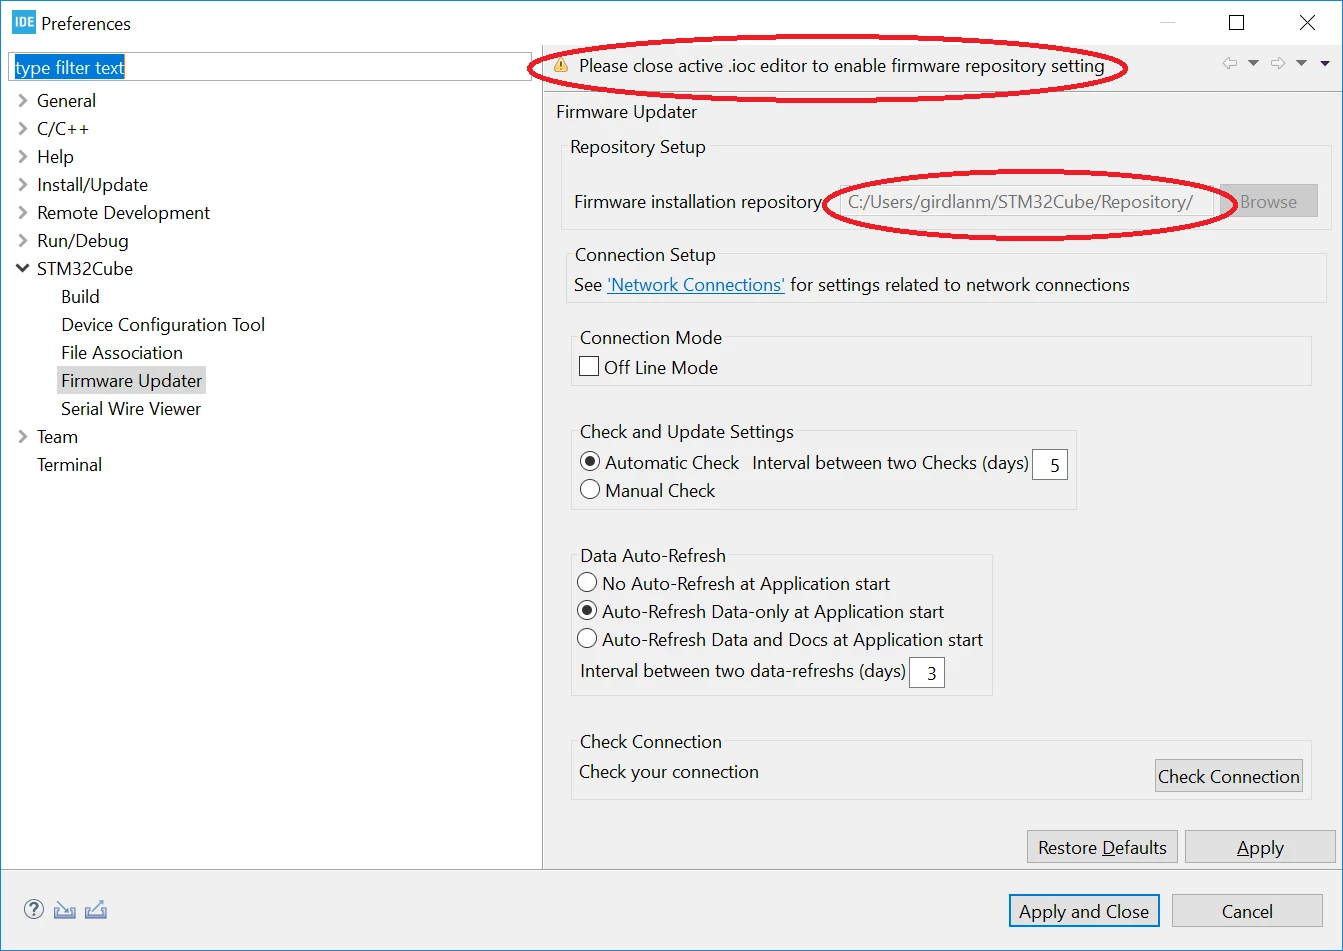Select No Auto-Refresh at Application start
1343x951 pixels.
click(x=587, y=583)
